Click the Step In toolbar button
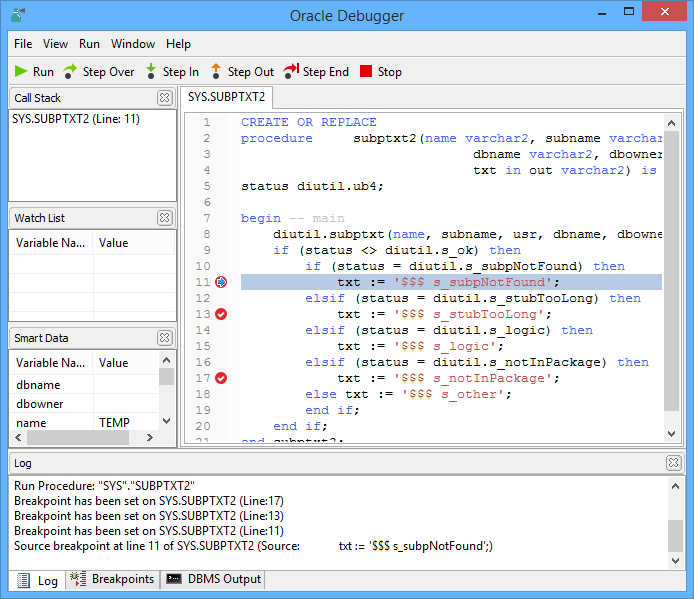694x599 pixels. pyautogui.click(x=172, y=72)
